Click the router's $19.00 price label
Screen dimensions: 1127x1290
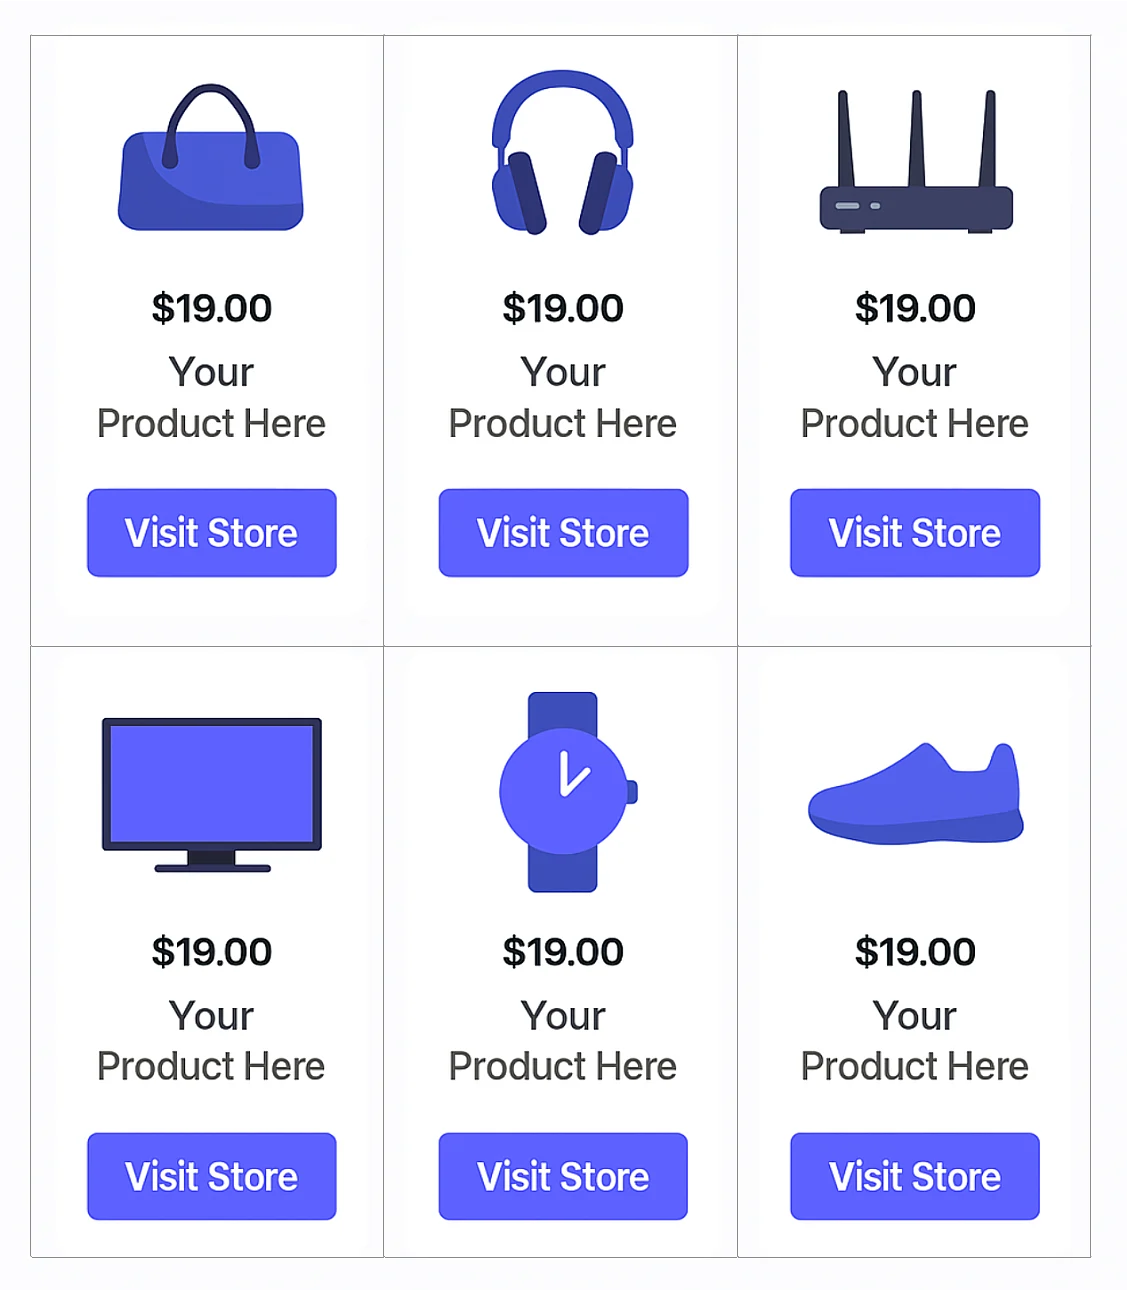coord(915,308)
